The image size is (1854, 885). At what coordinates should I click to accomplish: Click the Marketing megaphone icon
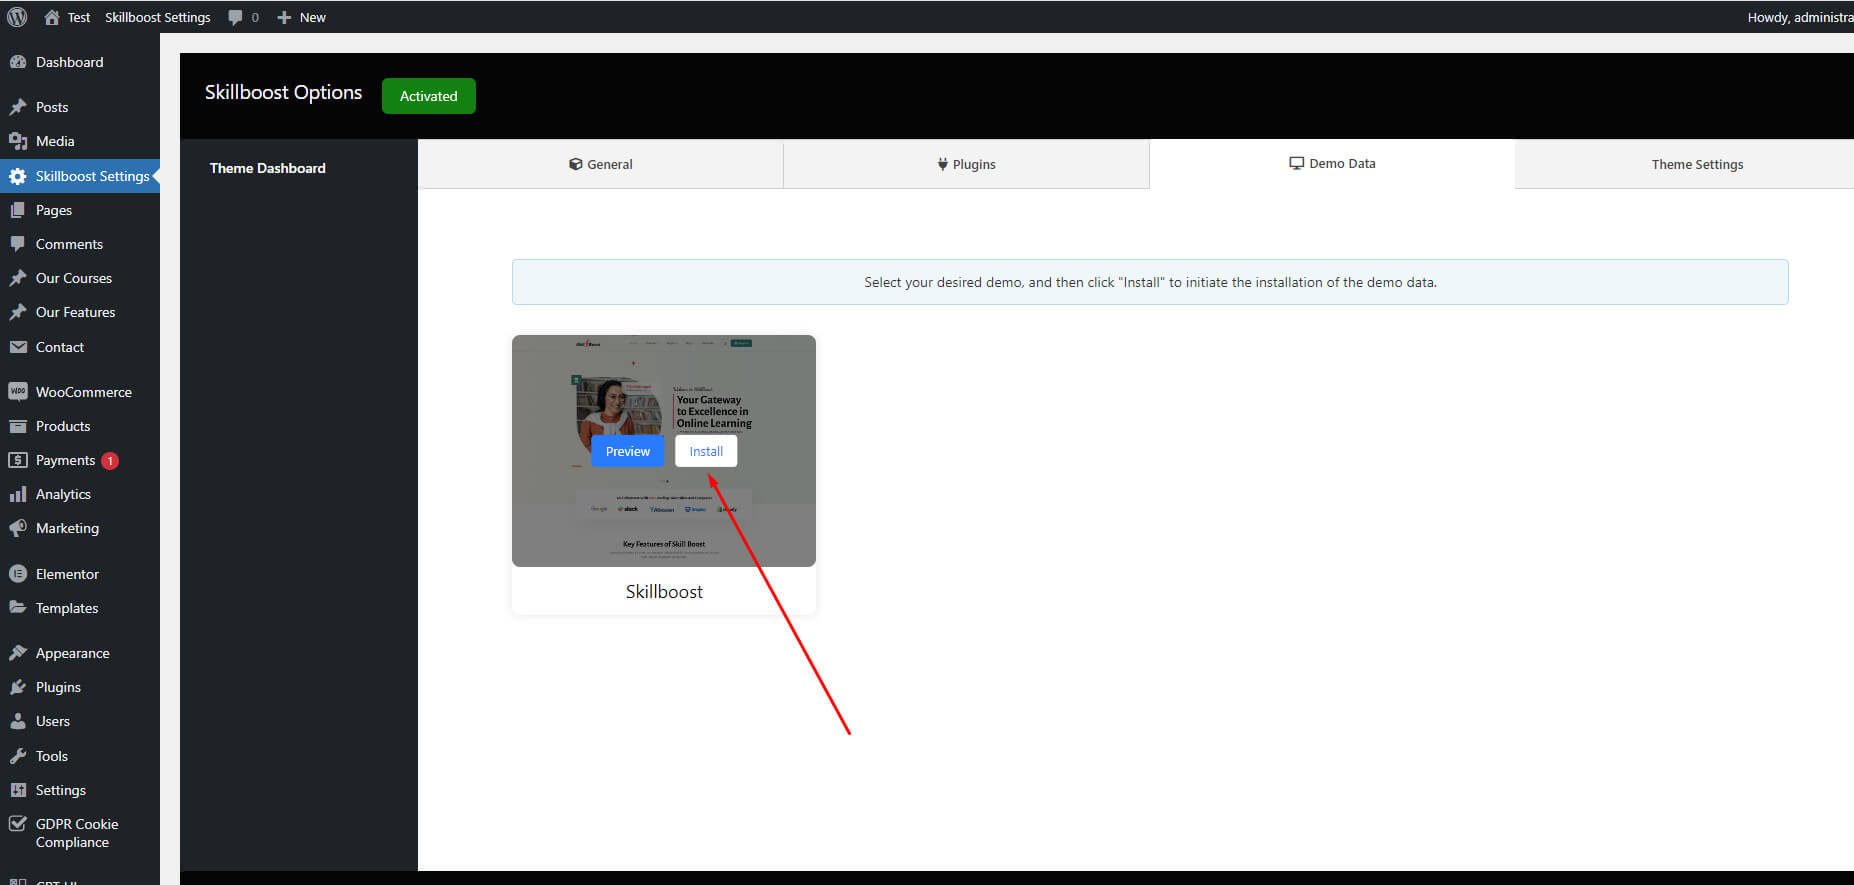coord(18,528)
